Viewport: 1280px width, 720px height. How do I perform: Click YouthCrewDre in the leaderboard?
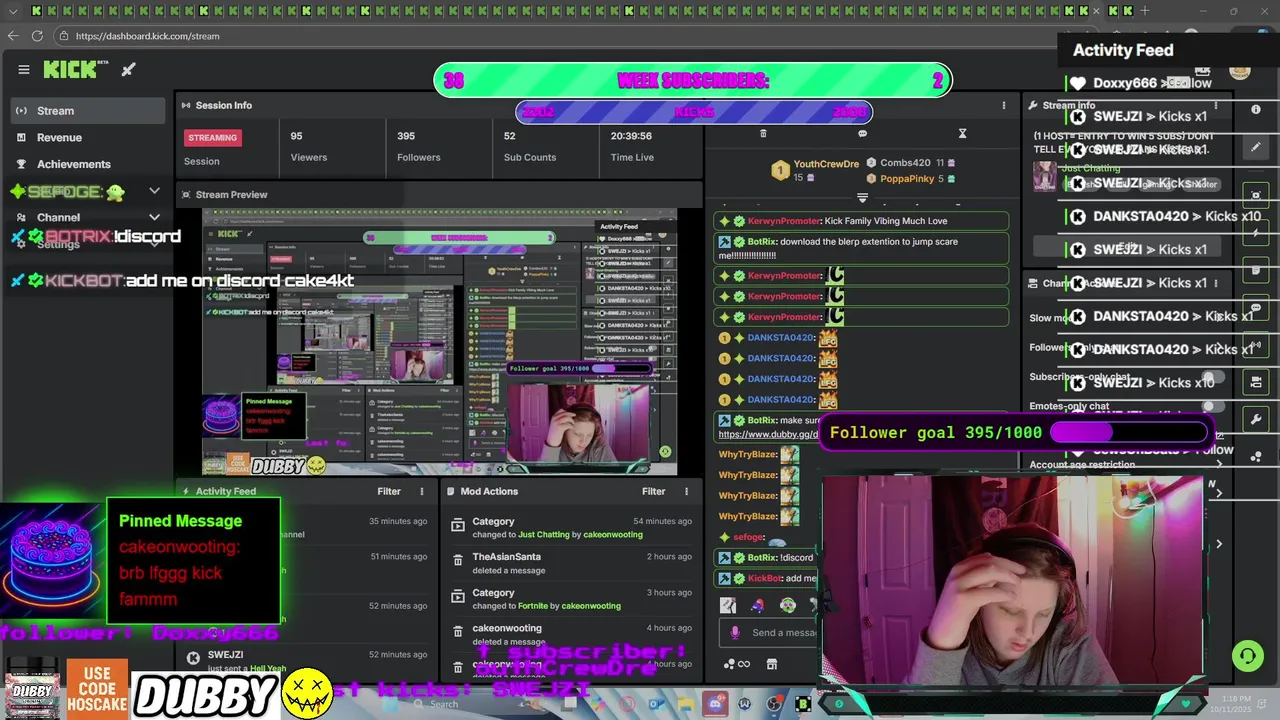pos(826,164)
